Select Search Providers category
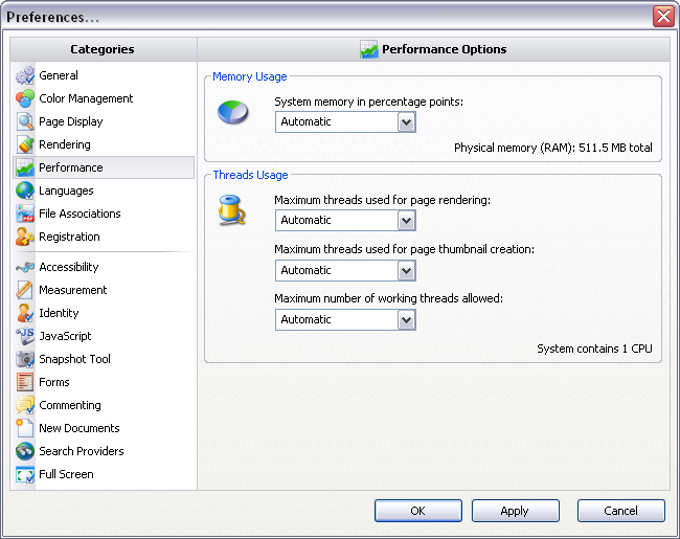This screenshot has width=680, height=539. (x=82, y=451)
